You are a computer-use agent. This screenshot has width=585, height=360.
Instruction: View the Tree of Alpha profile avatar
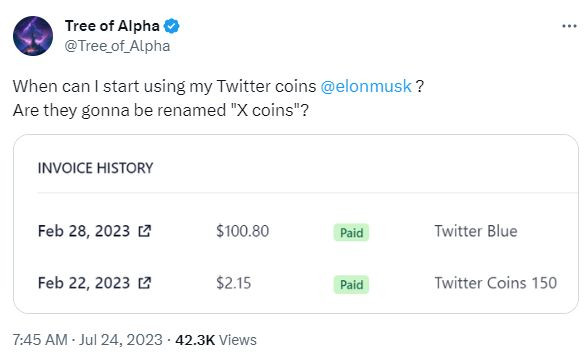(33, 36)
